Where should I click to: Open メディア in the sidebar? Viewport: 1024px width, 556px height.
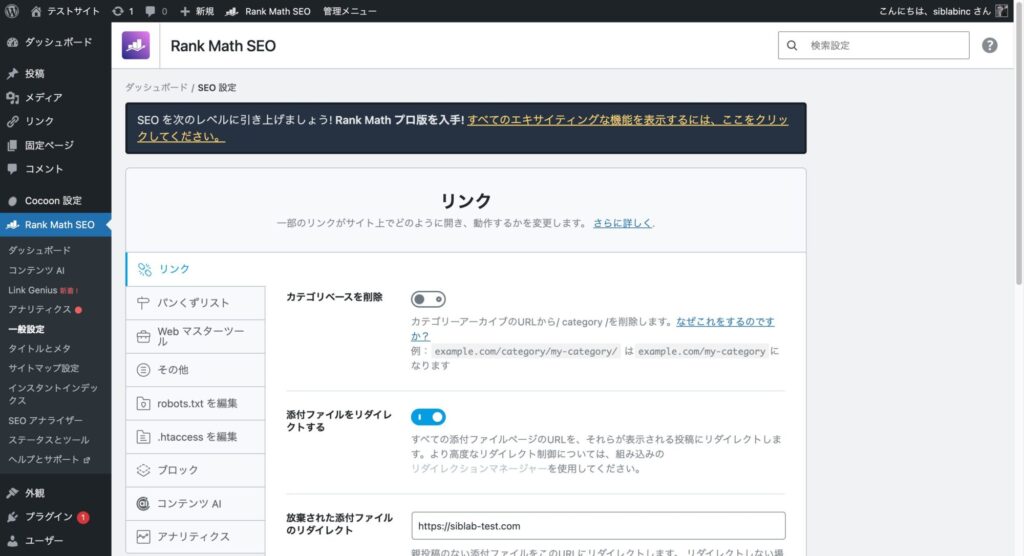point(56,97)
